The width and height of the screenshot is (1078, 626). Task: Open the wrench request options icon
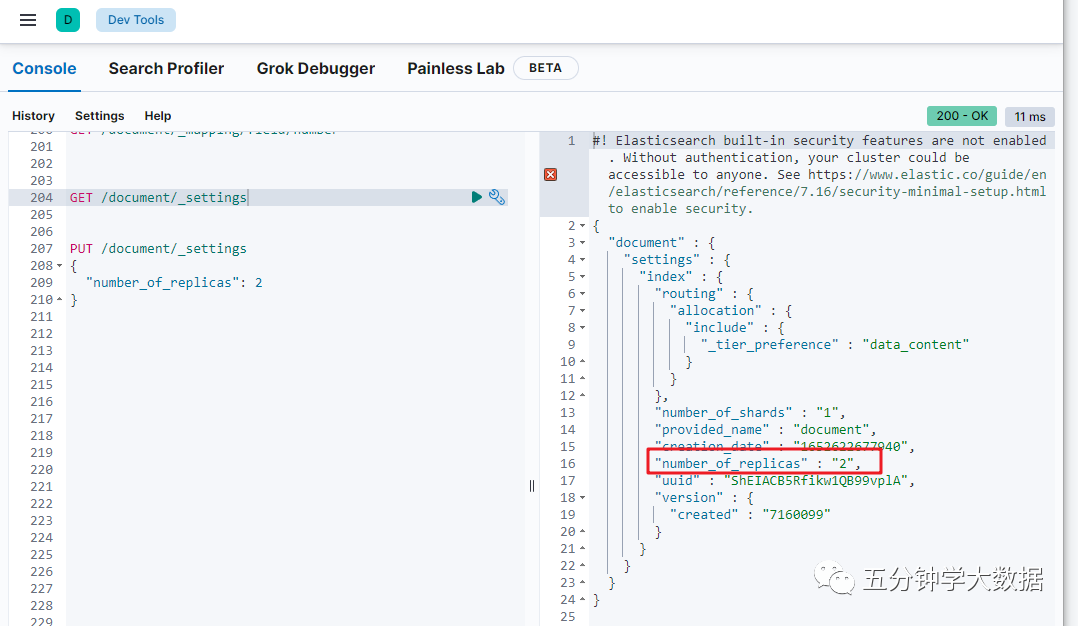pos(497,197)
